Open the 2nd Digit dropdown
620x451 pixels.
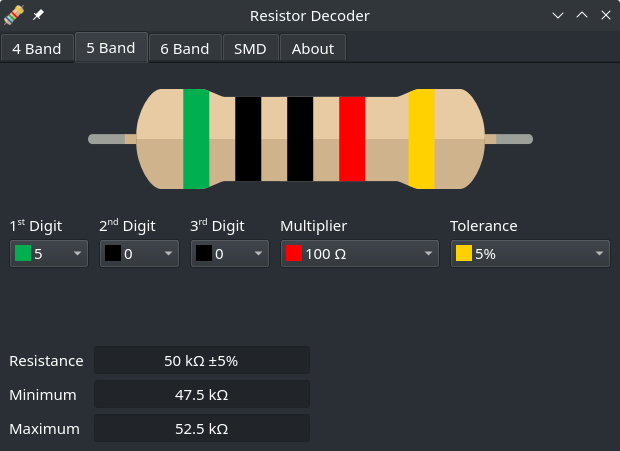[139, 254]
